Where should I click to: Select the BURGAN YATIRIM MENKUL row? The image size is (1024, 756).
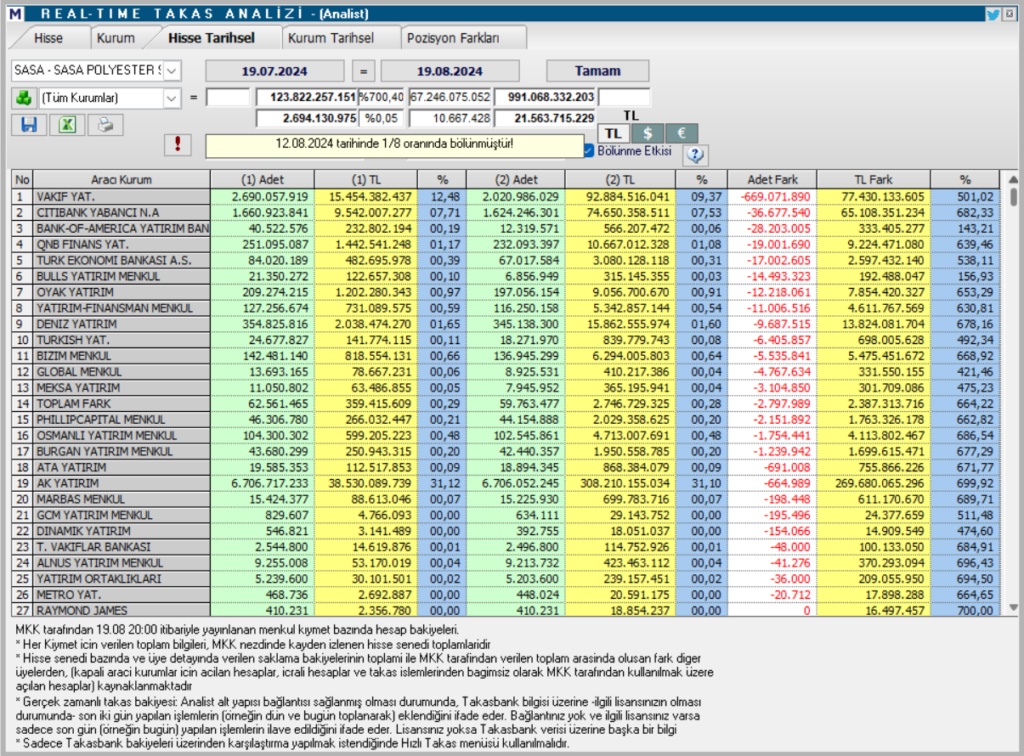pyautogui.click(x=506, y=452)
